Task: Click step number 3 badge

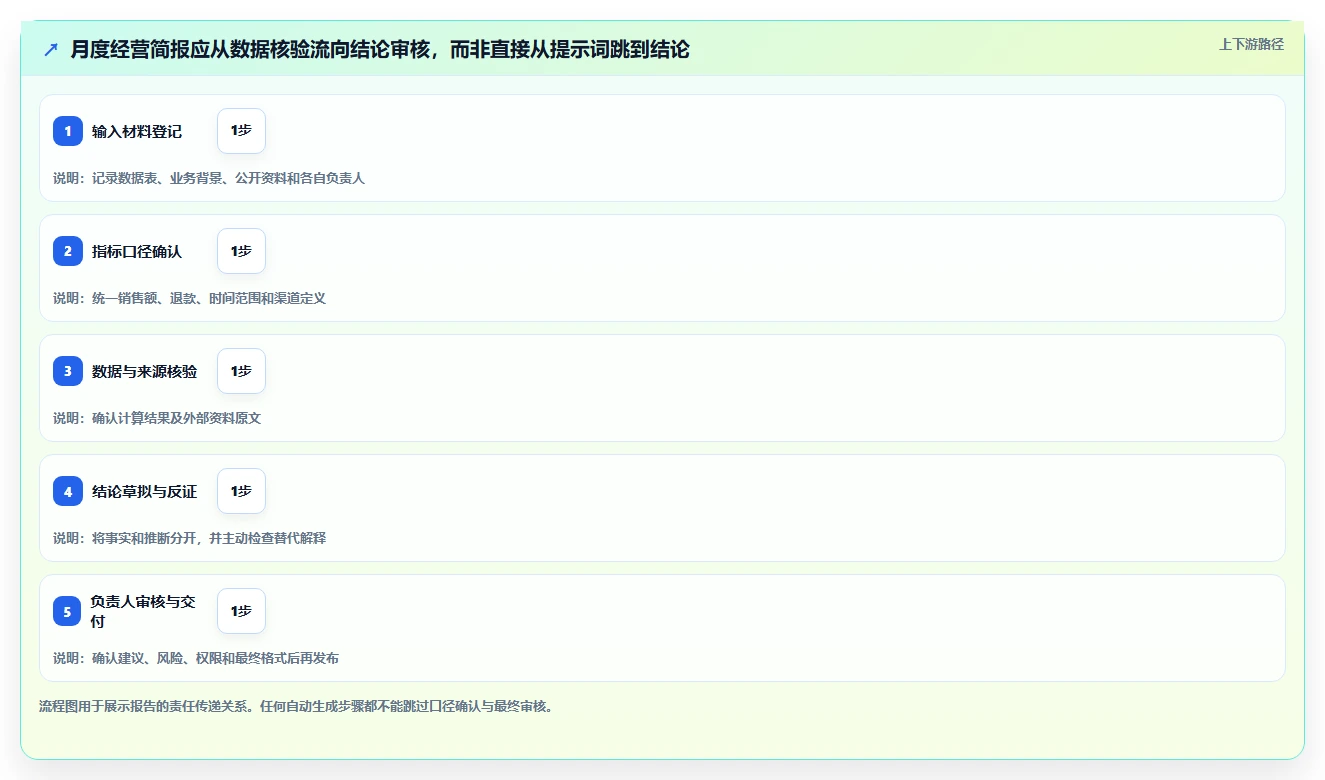Action: [x=68, y=371]
